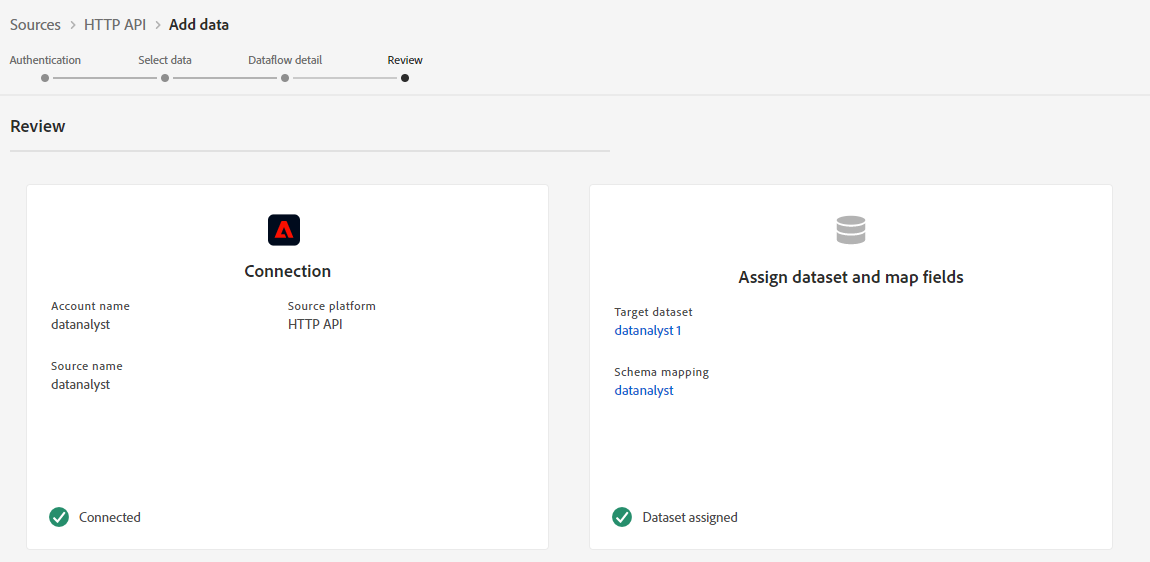Viewport: 1150px width, 562px height.
Task: Click the Connection card heading
Action: (x=287, y=271)
